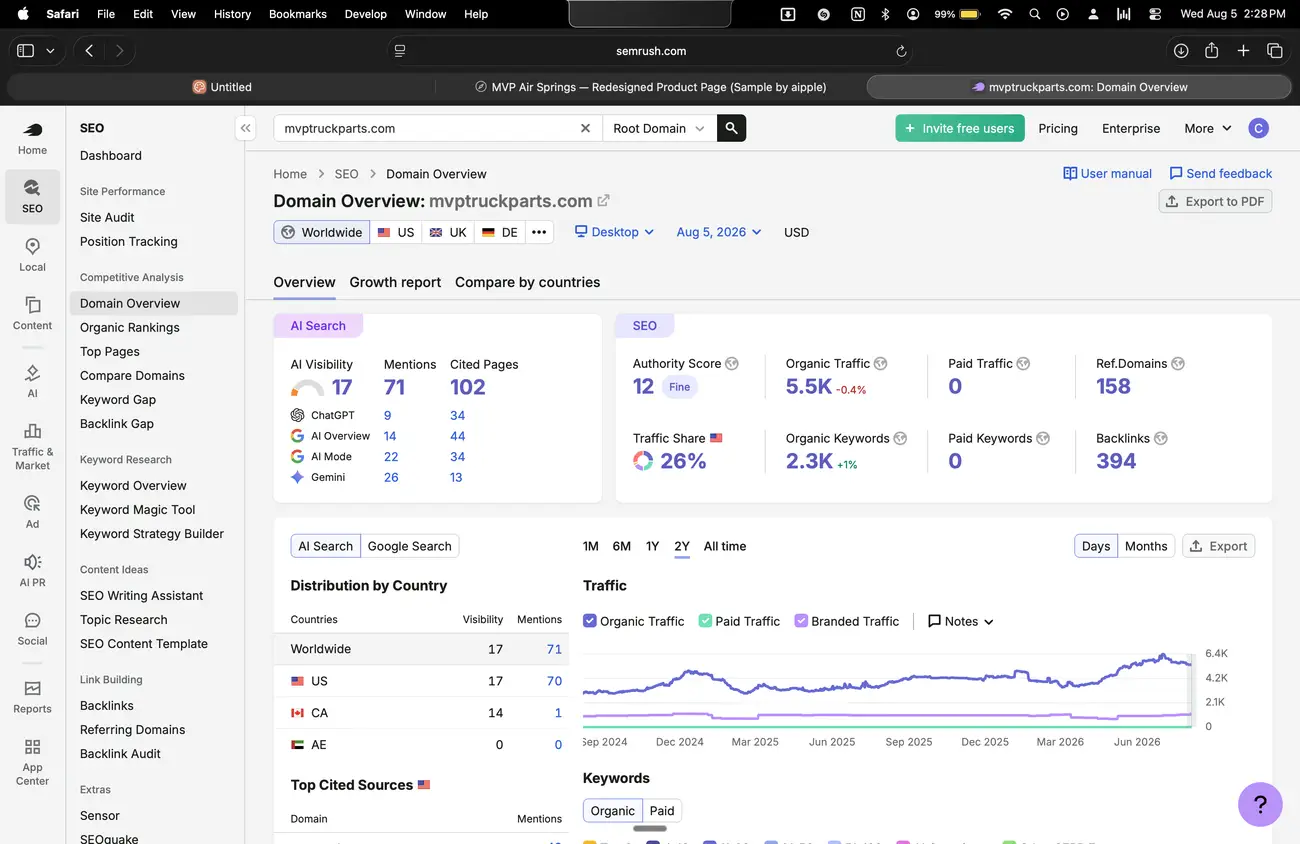Select the 6M time range

tap(622, 546)
